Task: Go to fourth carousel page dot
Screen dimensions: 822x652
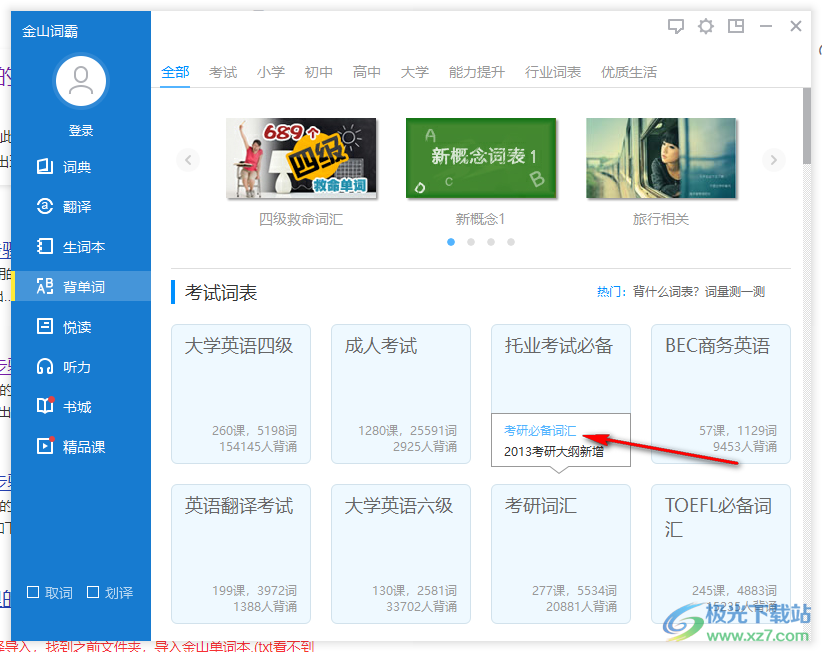Action: (511, 242)
